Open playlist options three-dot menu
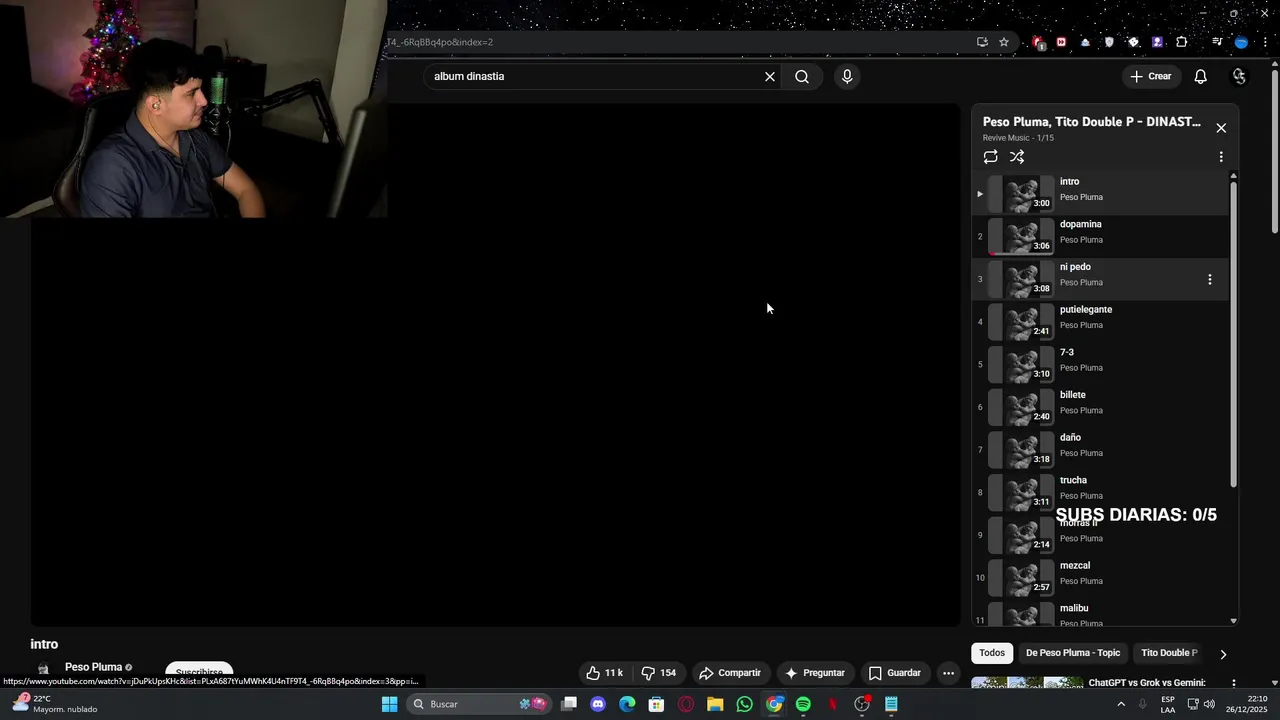This screenshot has width=1280, height=720. click(x=1221, y=157)
